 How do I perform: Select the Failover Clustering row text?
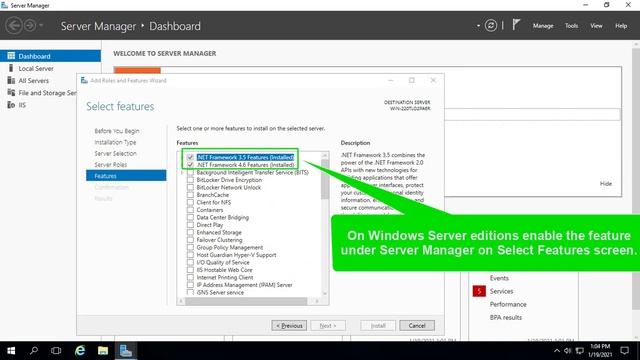tap(219, 240)
